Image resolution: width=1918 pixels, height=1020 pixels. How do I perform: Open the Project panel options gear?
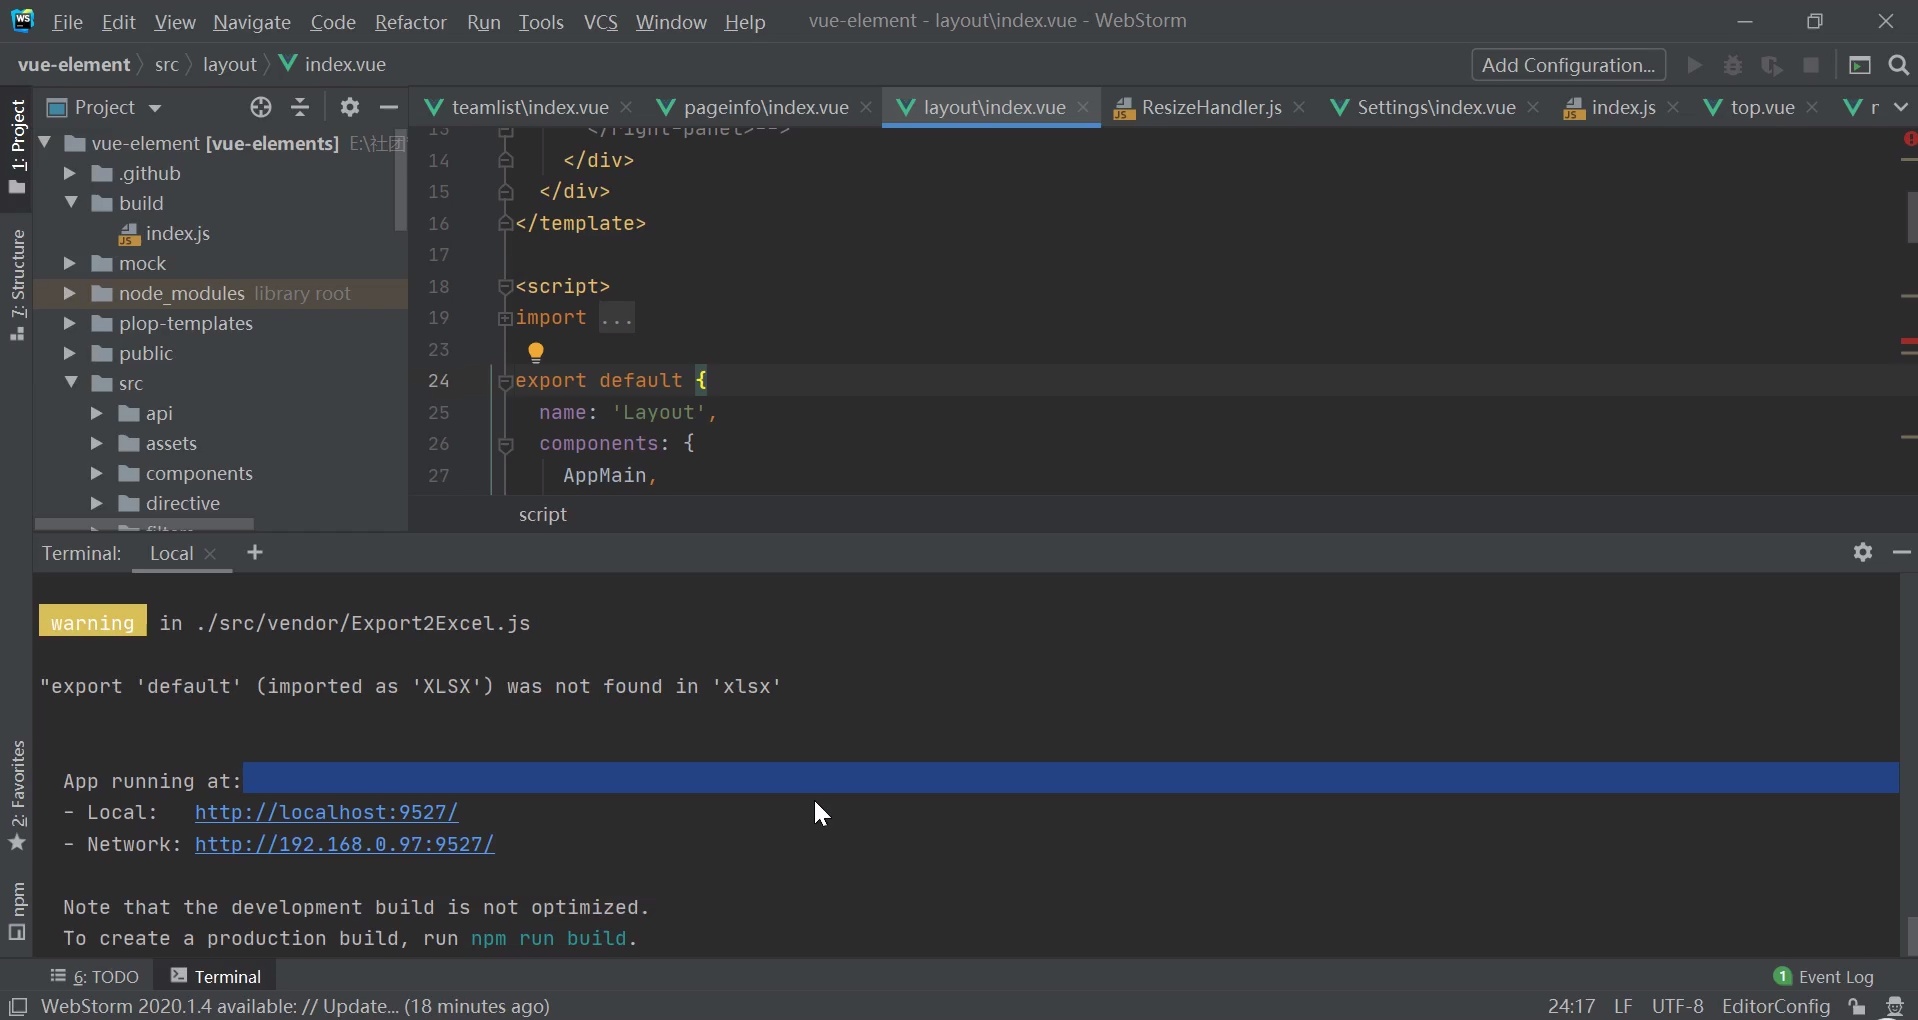[349, 107]
